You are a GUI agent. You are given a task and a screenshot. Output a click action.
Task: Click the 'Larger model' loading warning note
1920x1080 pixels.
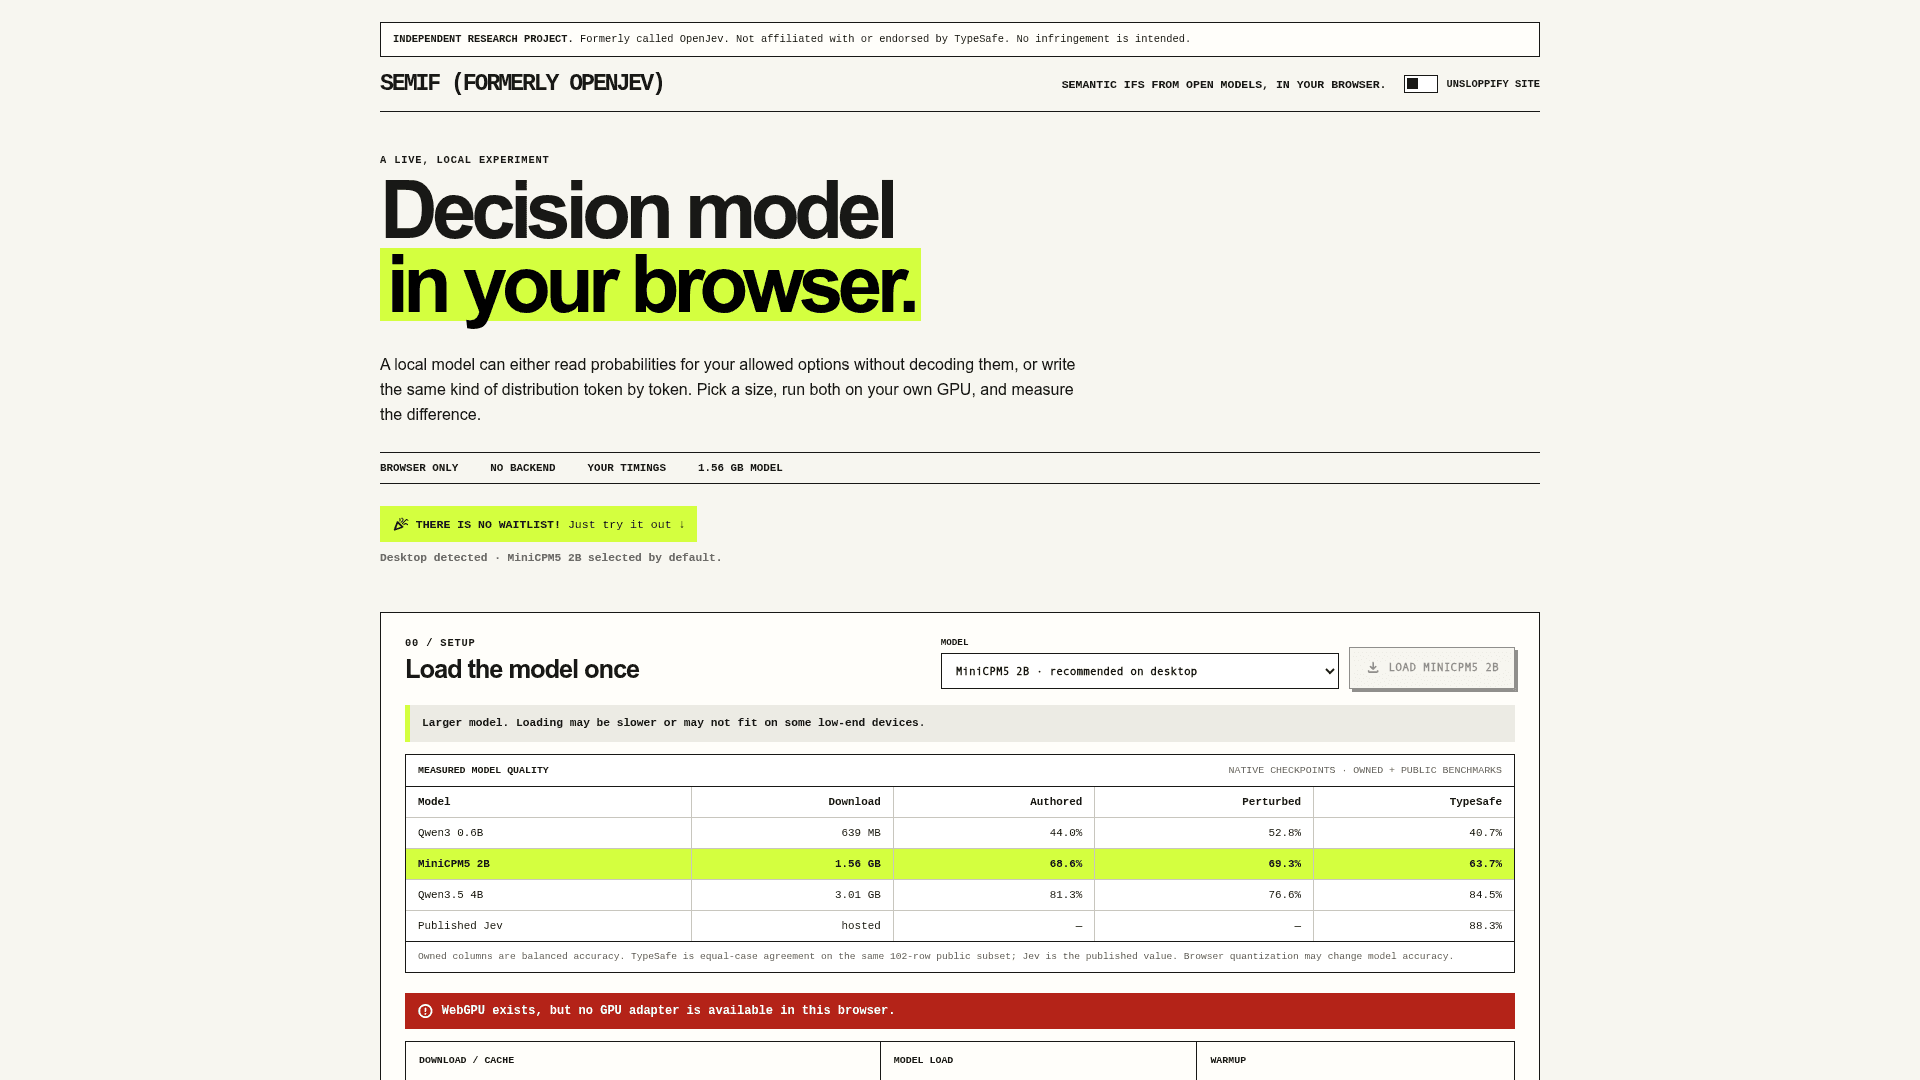coord(960,723)
